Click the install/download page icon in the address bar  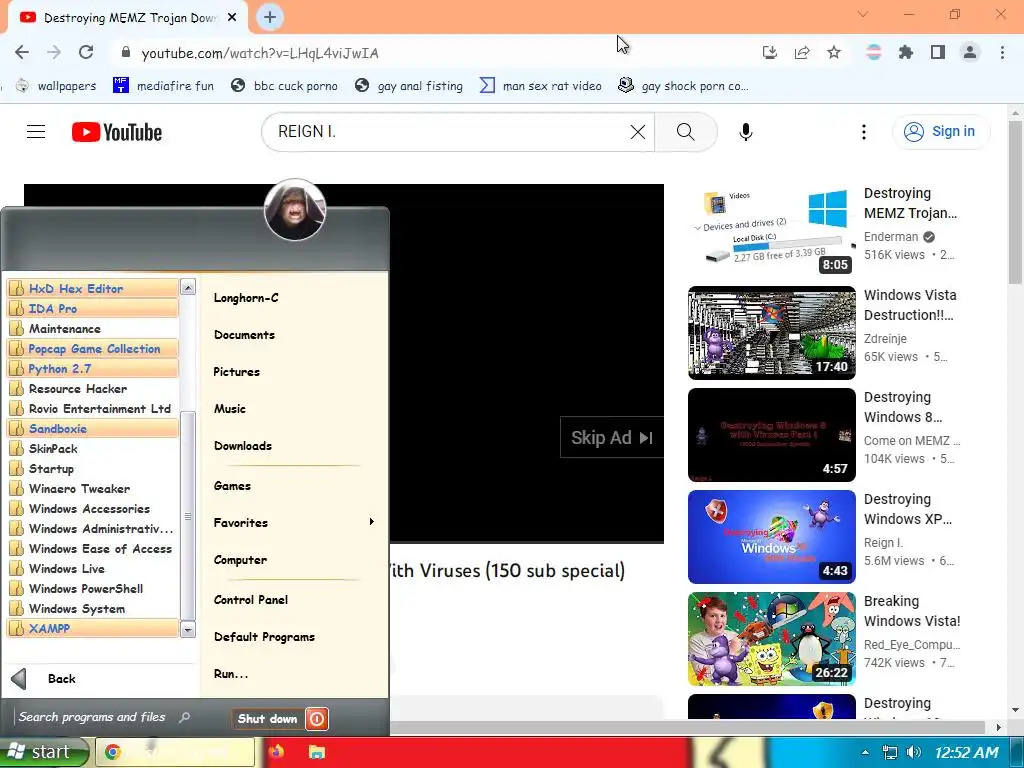click(x=770, y=52)
